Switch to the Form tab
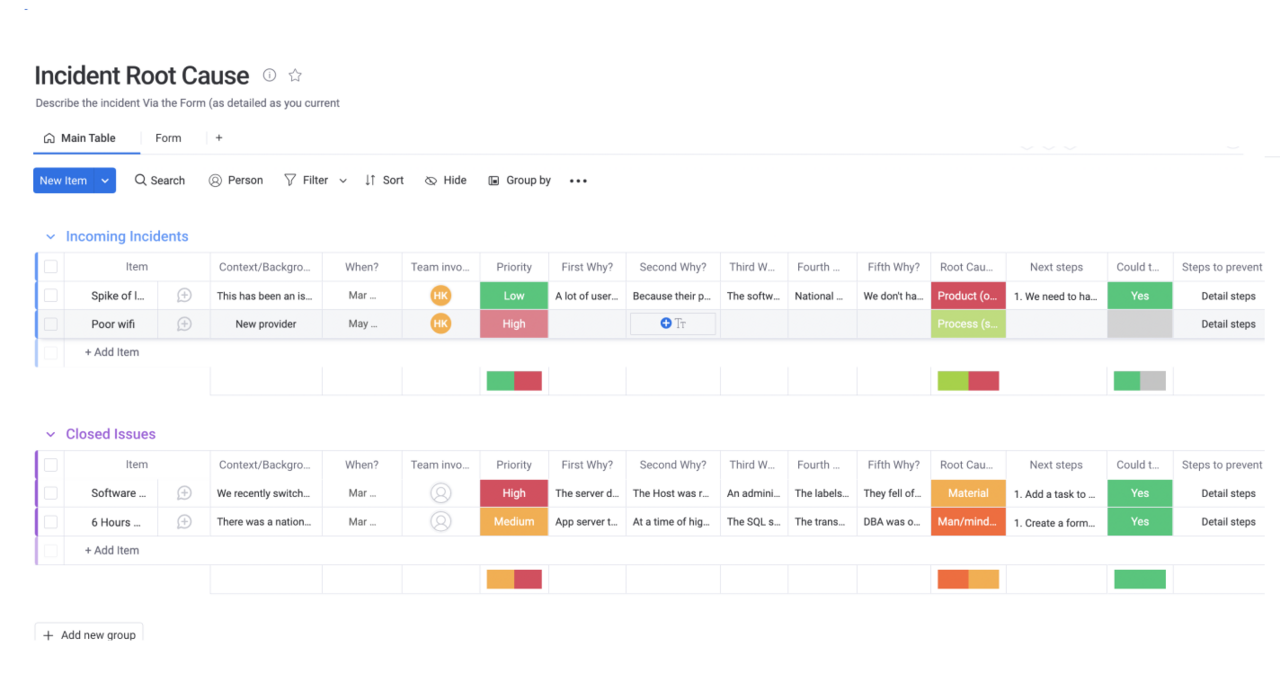This screenshot has width=1280, height=700. (168, 138)
